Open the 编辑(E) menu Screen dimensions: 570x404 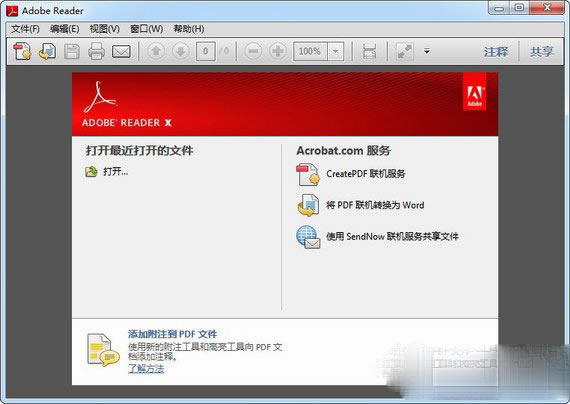pos(65,29)
